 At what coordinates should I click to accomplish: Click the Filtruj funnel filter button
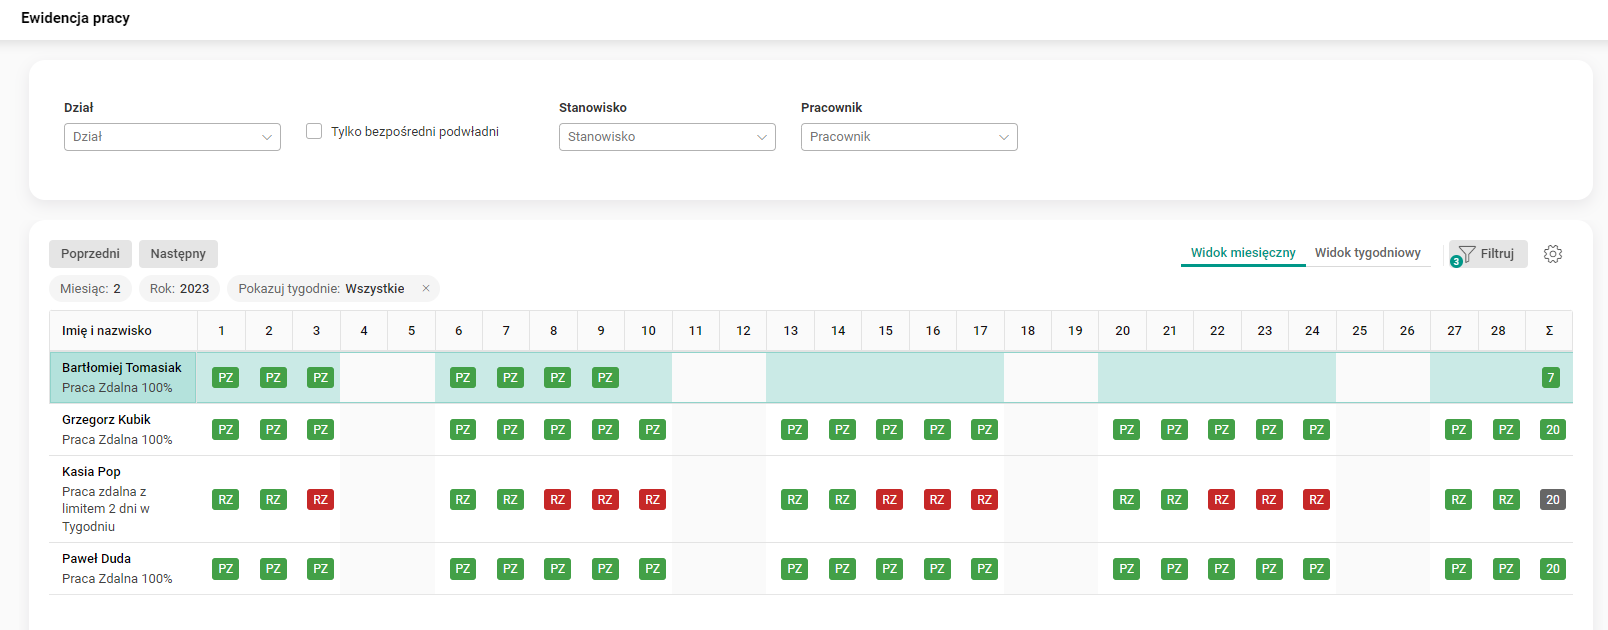pyautogui.click(x=1488, y=254)
